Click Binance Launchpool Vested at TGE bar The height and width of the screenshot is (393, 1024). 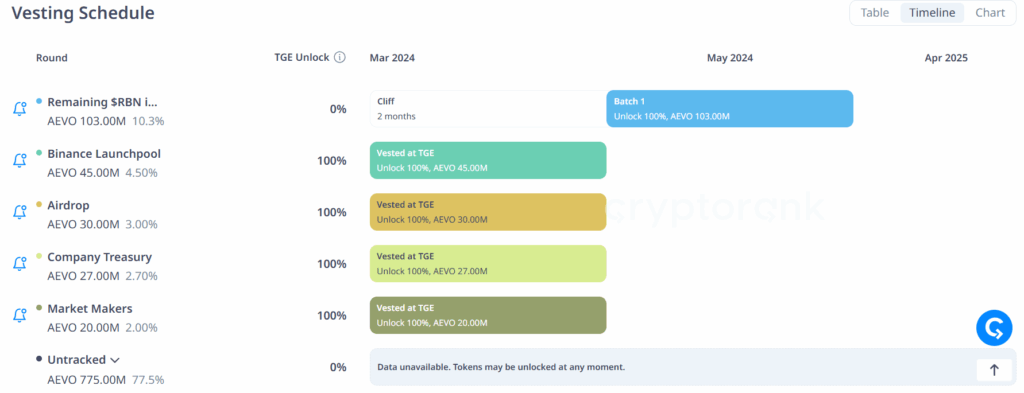(x=488, y=160)
